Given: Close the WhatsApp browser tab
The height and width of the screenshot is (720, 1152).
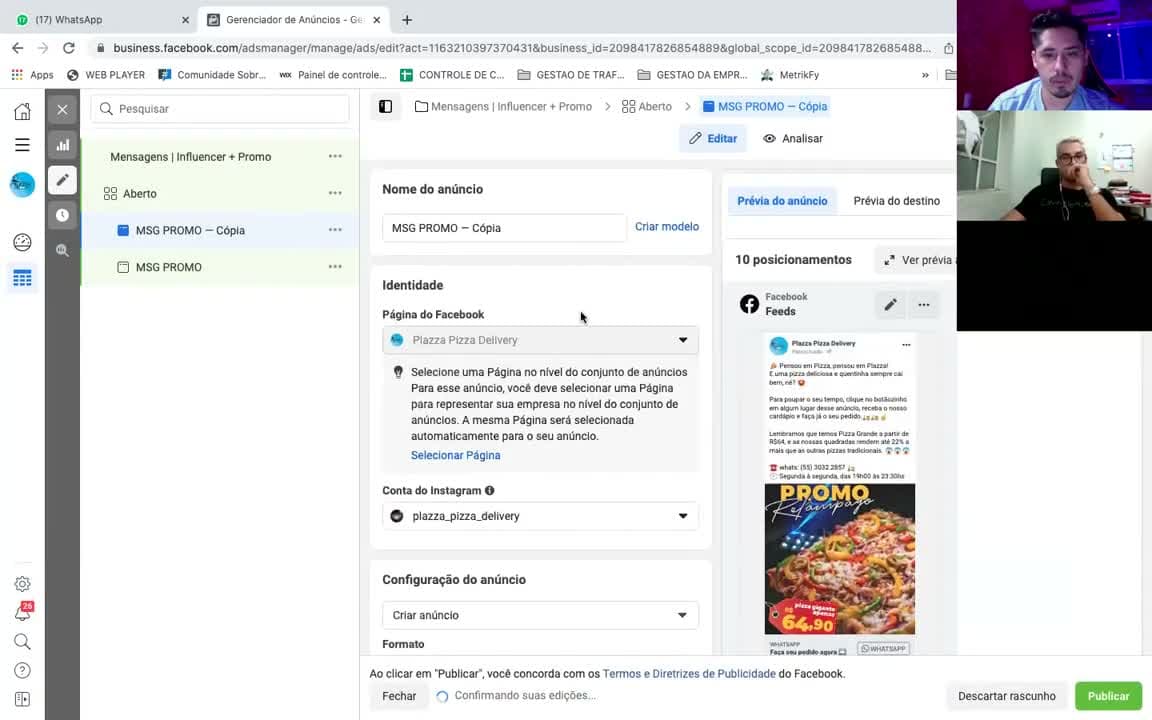Looking at the screenshot, I should pyautogui.click(x=185, y=20).
